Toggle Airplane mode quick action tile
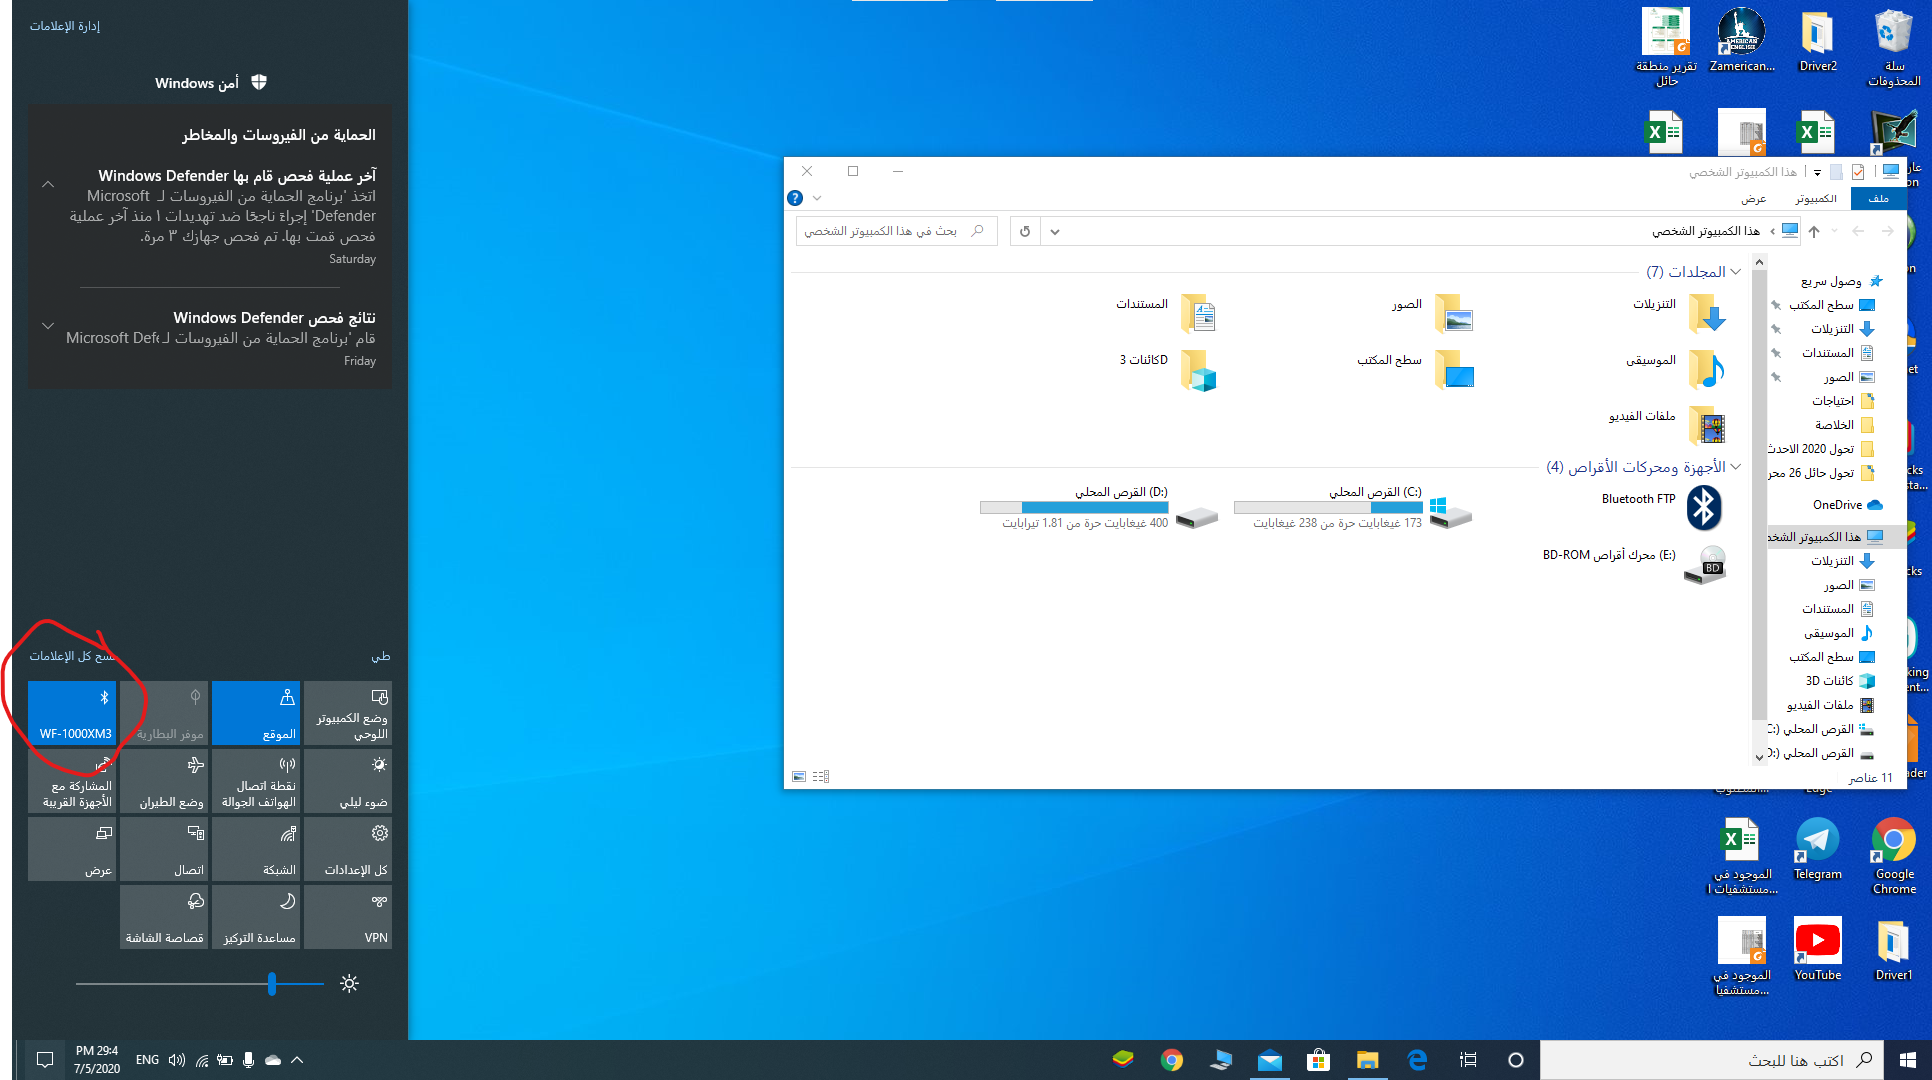 pos(164,781)
